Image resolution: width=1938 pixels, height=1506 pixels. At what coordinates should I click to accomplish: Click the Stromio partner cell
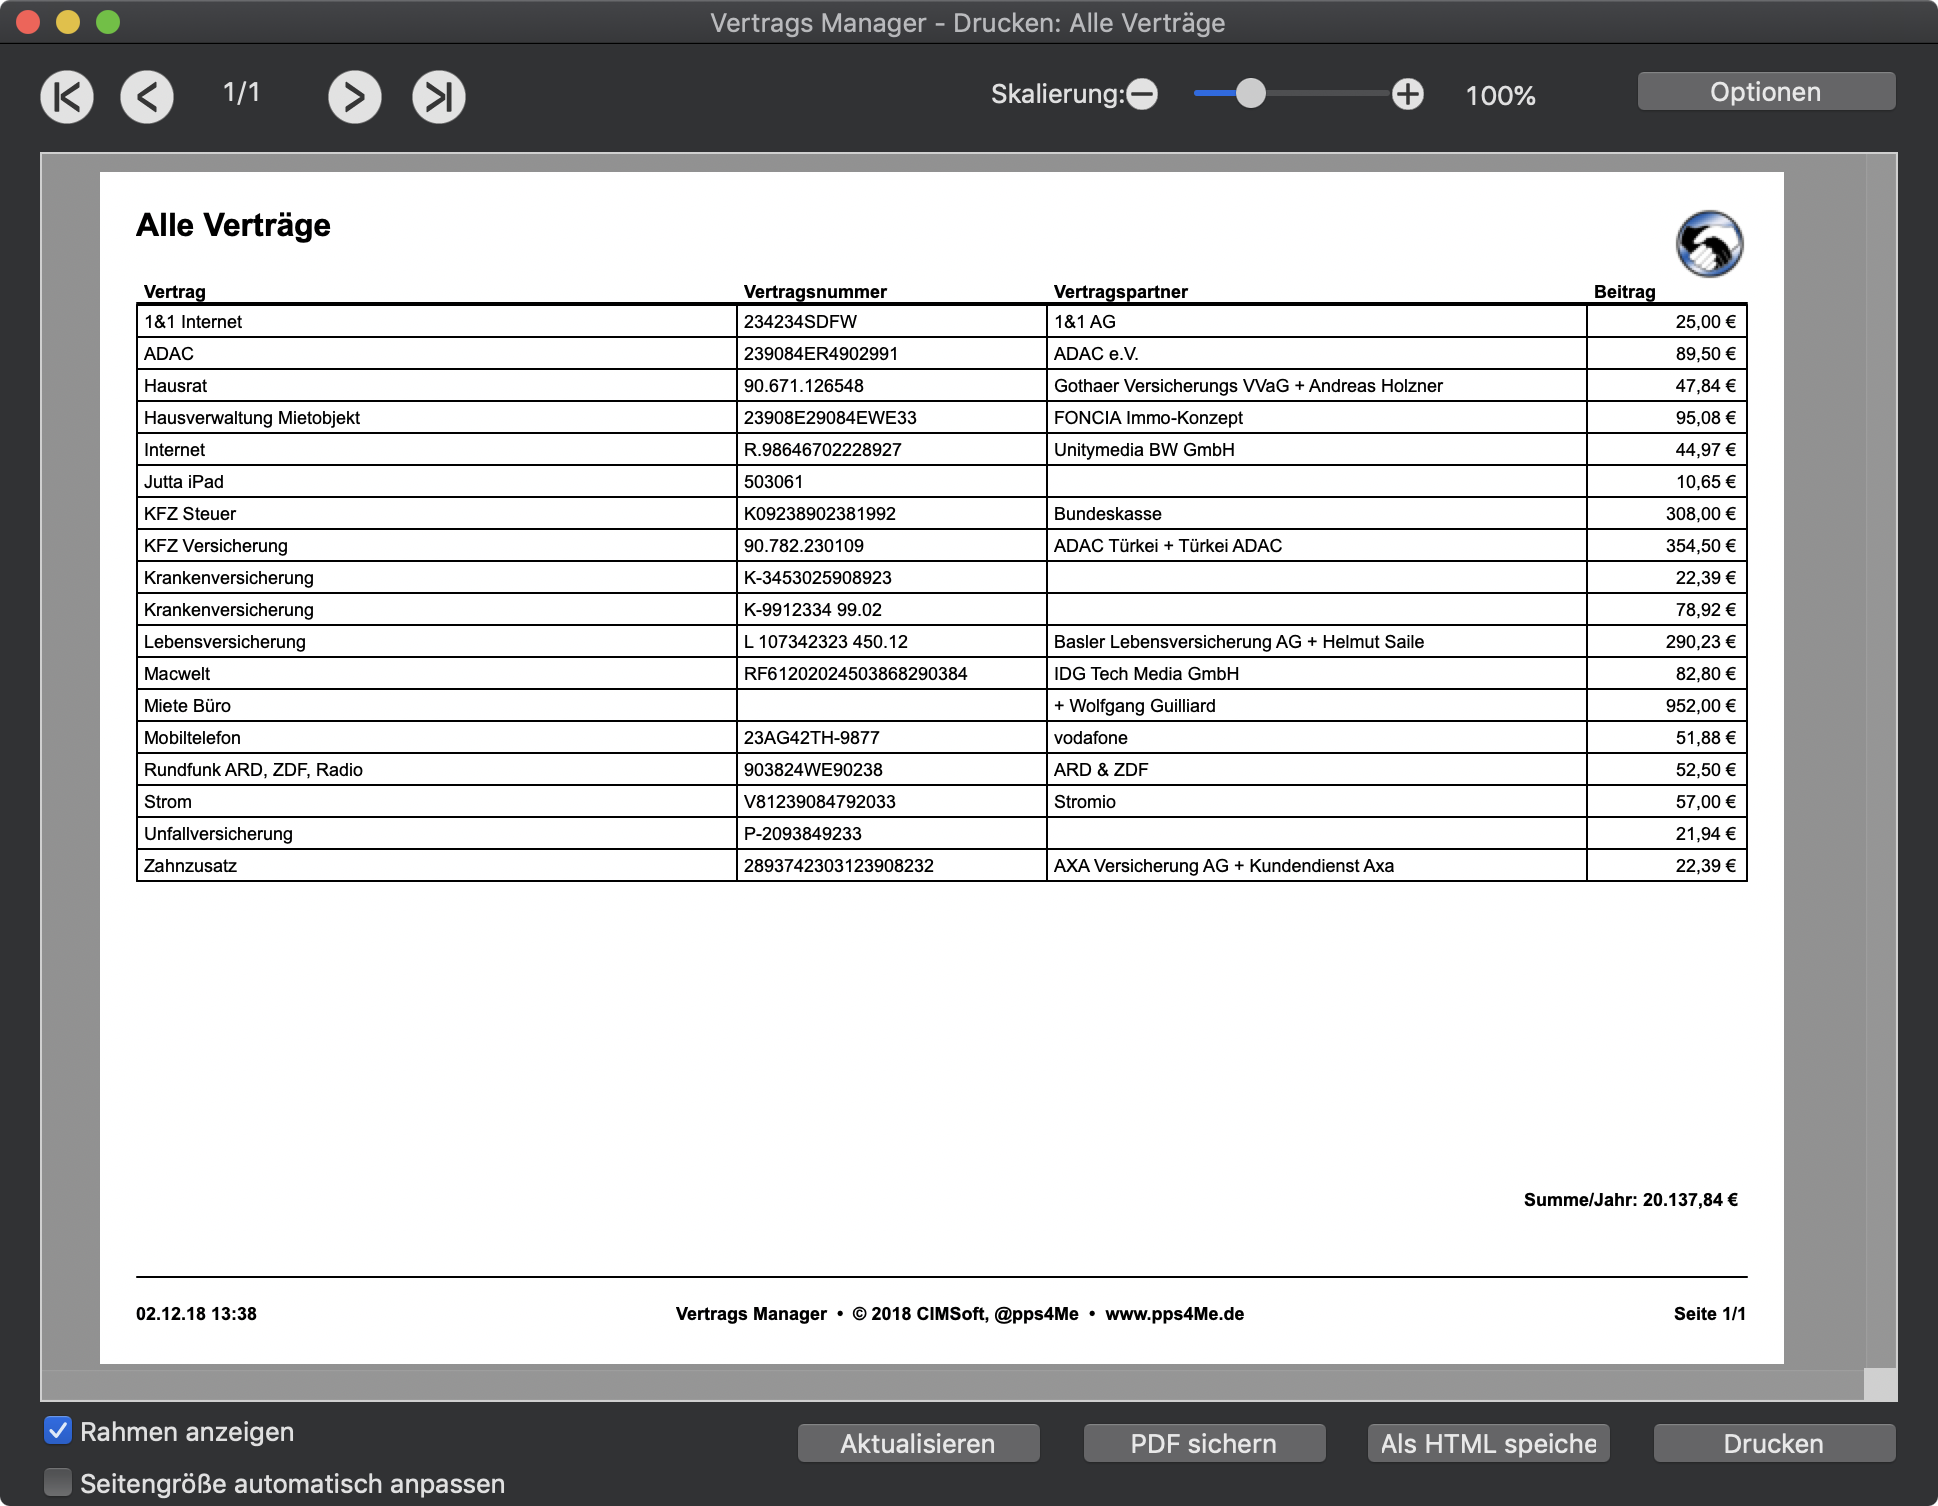coord(1316,802)
